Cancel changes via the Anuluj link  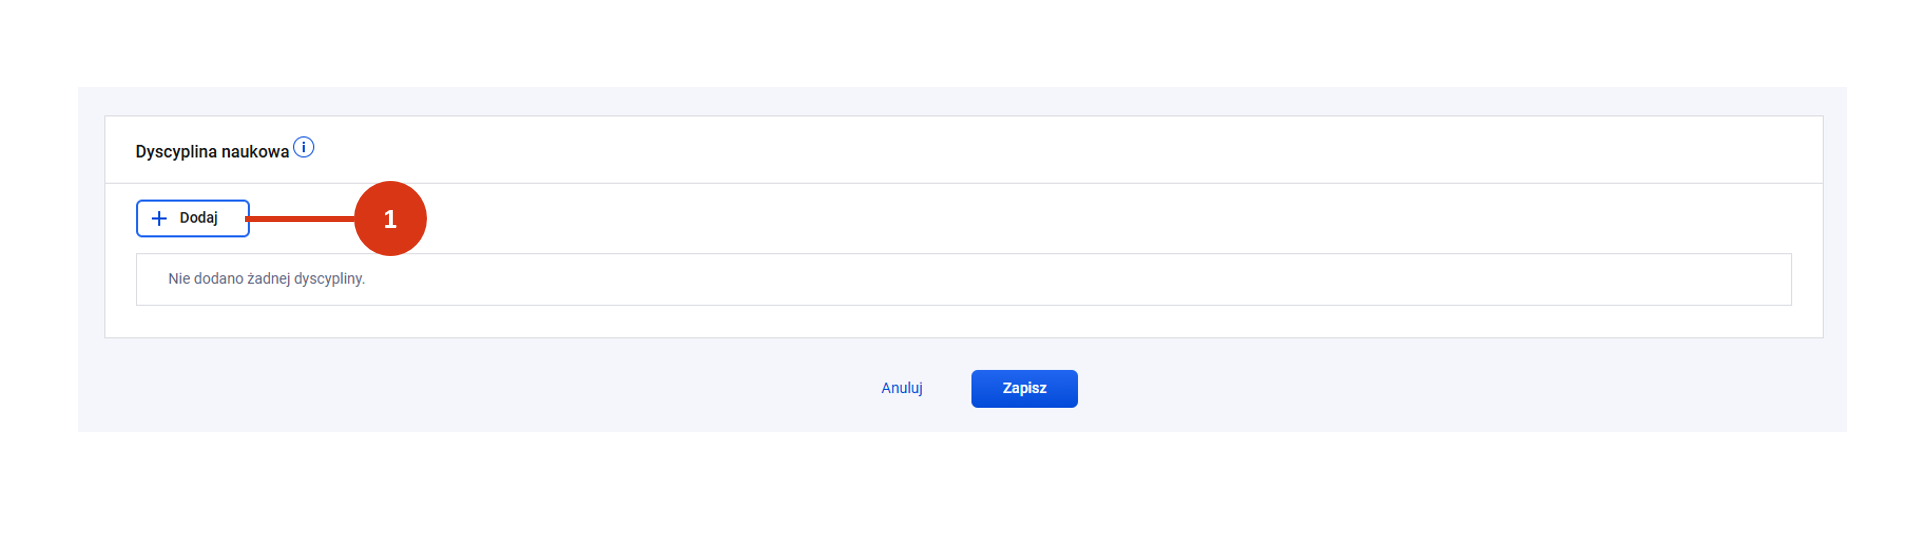pos(901,388)
